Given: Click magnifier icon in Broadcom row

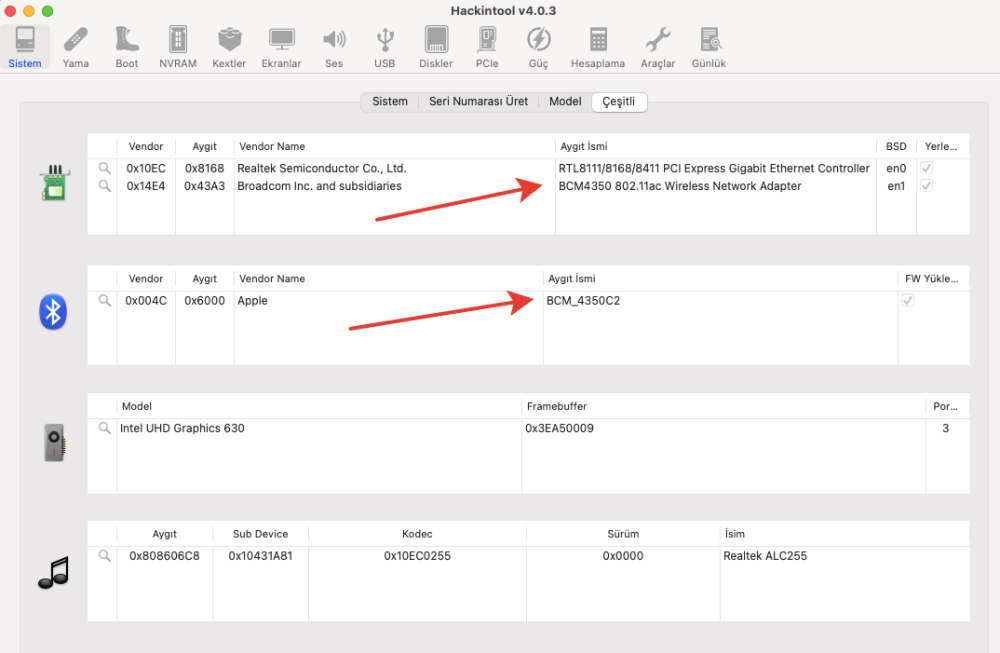Looking at the screenshot, I should 105,186.
